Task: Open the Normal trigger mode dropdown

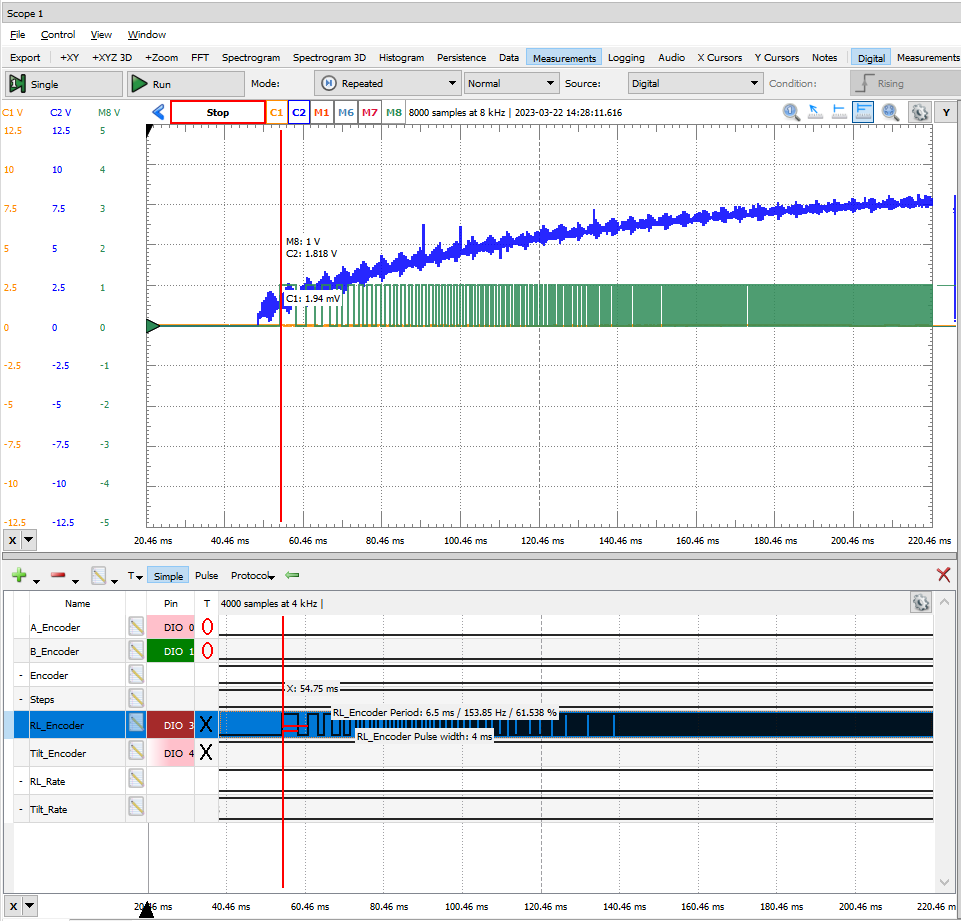Action: point(511,83)
